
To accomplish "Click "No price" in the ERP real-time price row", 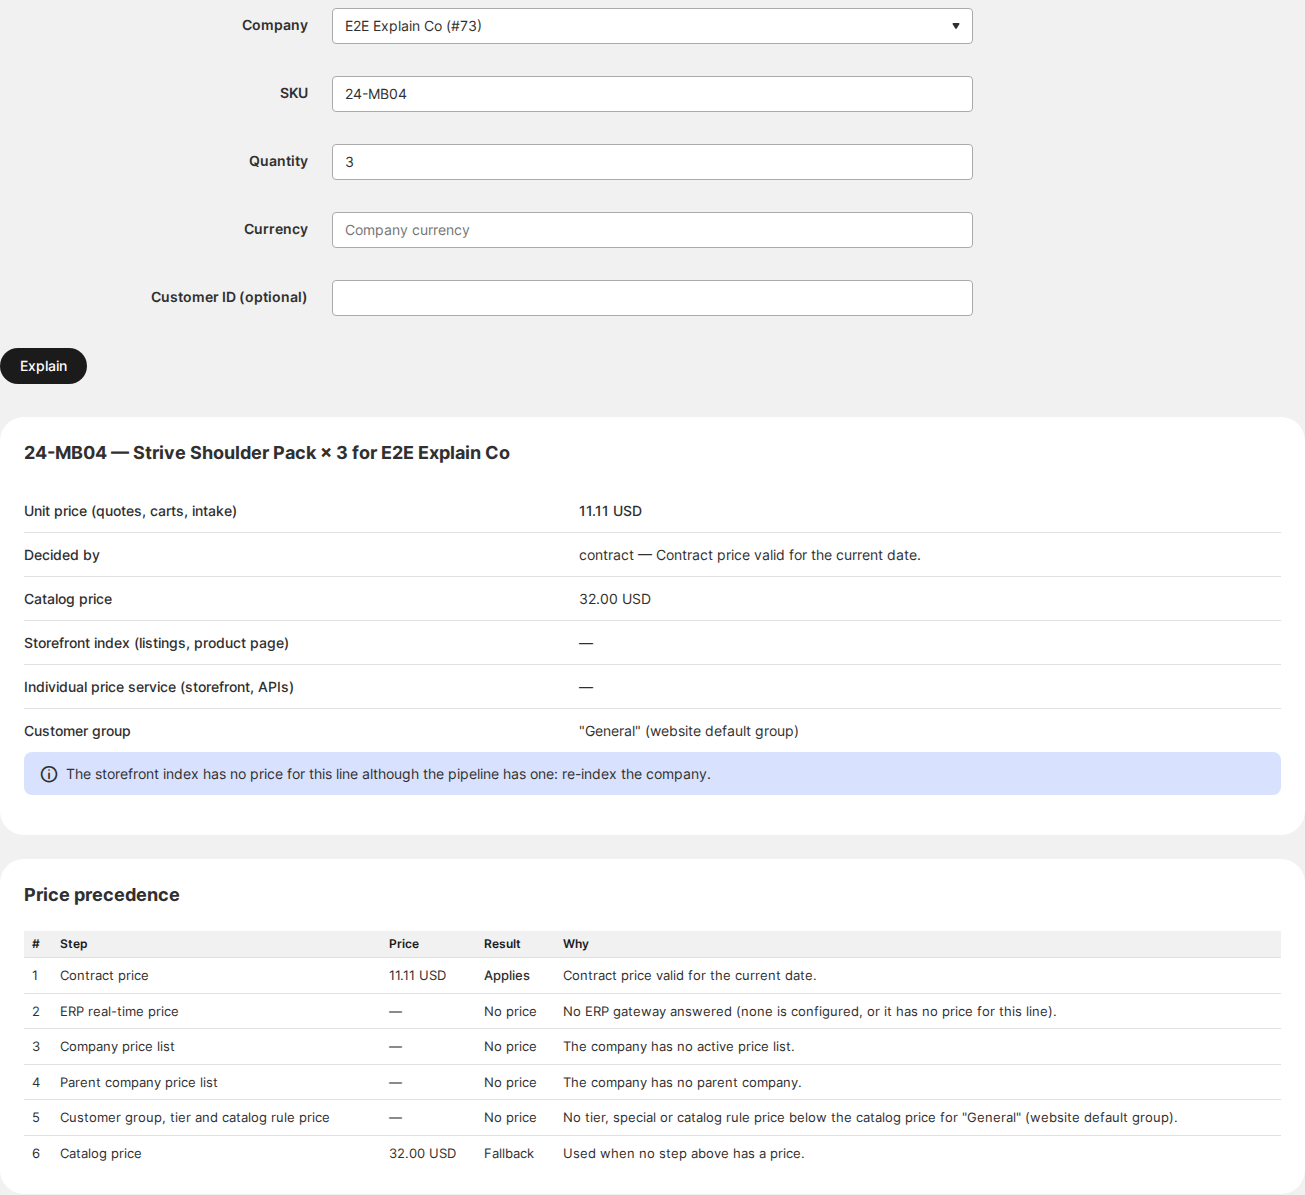I will pyautogui.click(x=510, y=1012).
